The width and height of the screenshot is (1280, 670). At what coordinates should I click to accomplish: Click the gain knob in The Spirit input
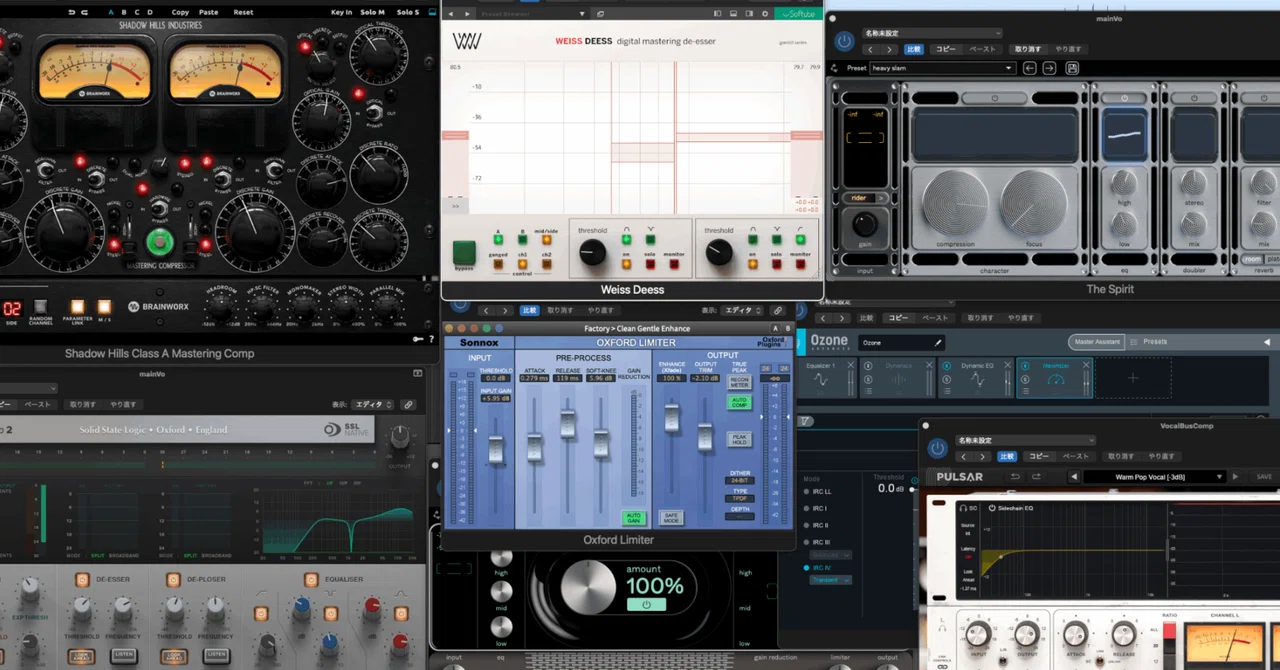coord(865,224)
